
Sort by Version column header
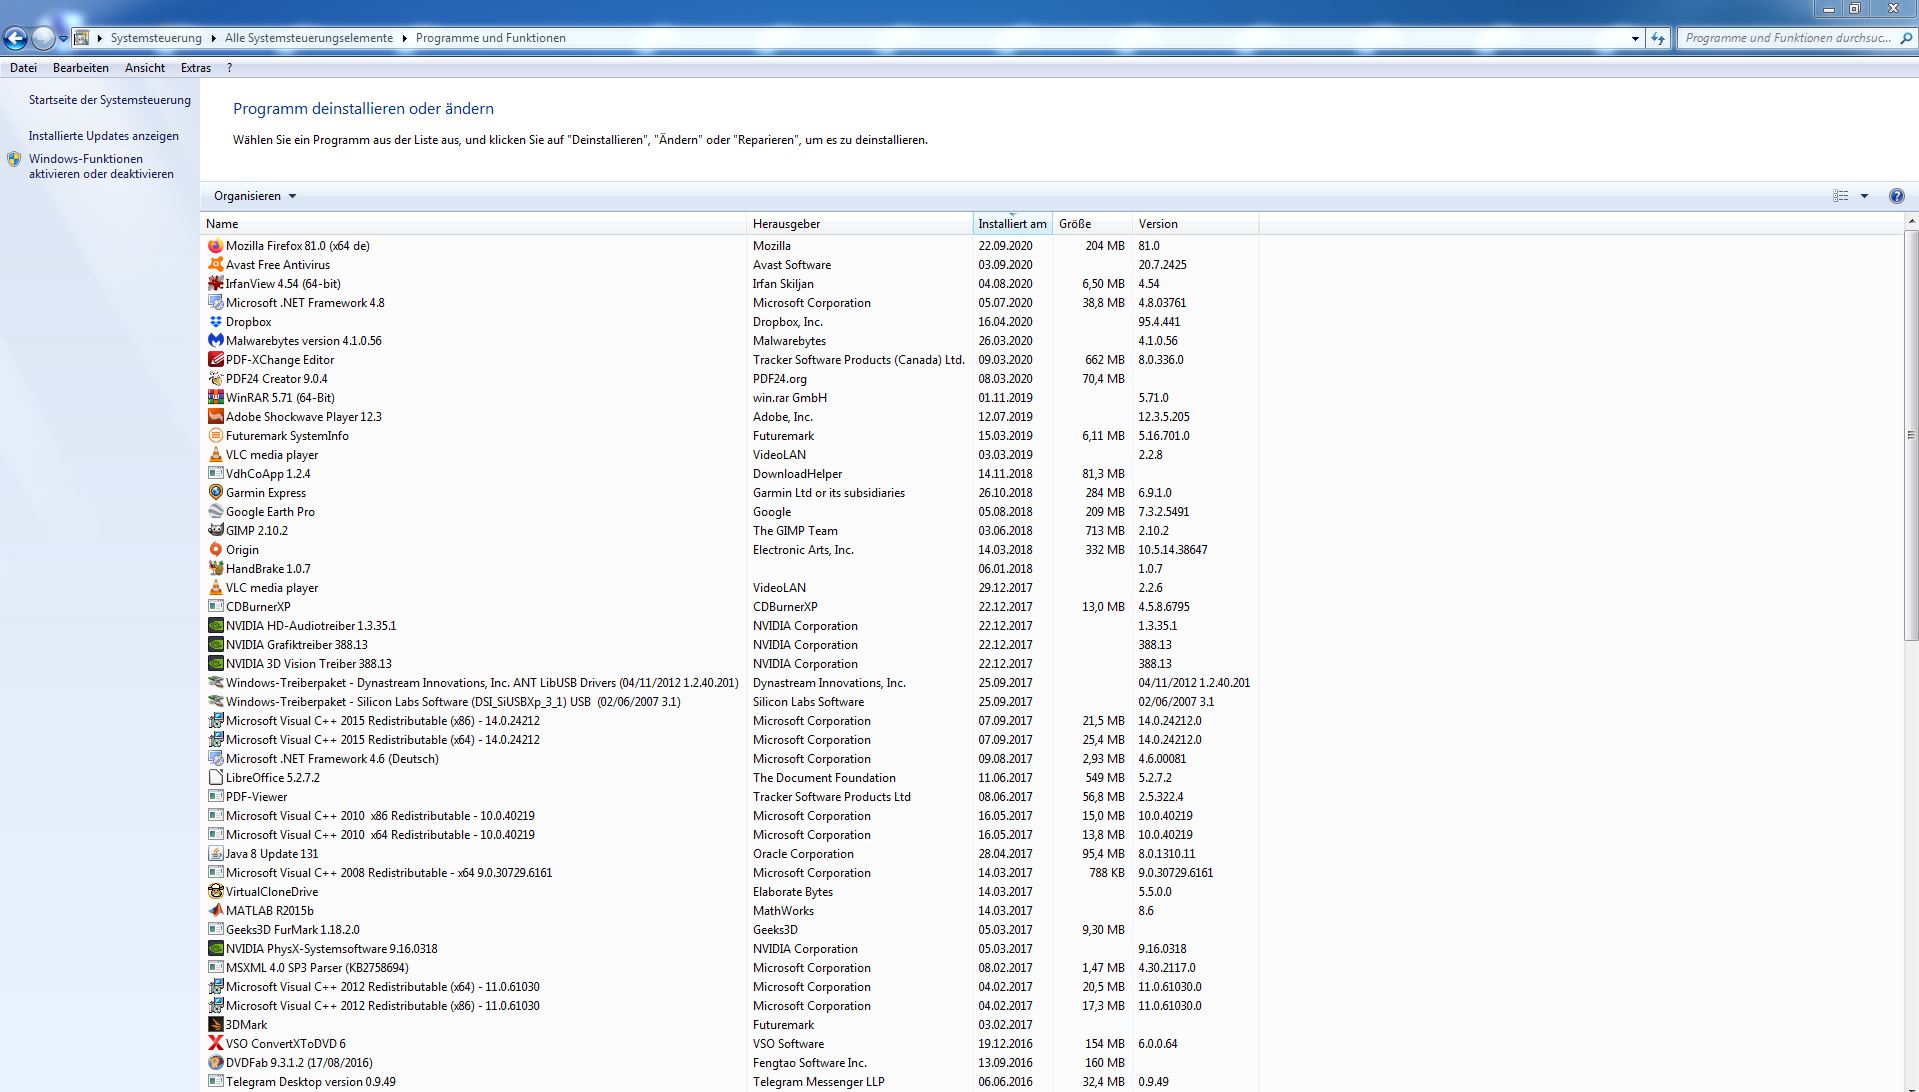(1196, 224)
